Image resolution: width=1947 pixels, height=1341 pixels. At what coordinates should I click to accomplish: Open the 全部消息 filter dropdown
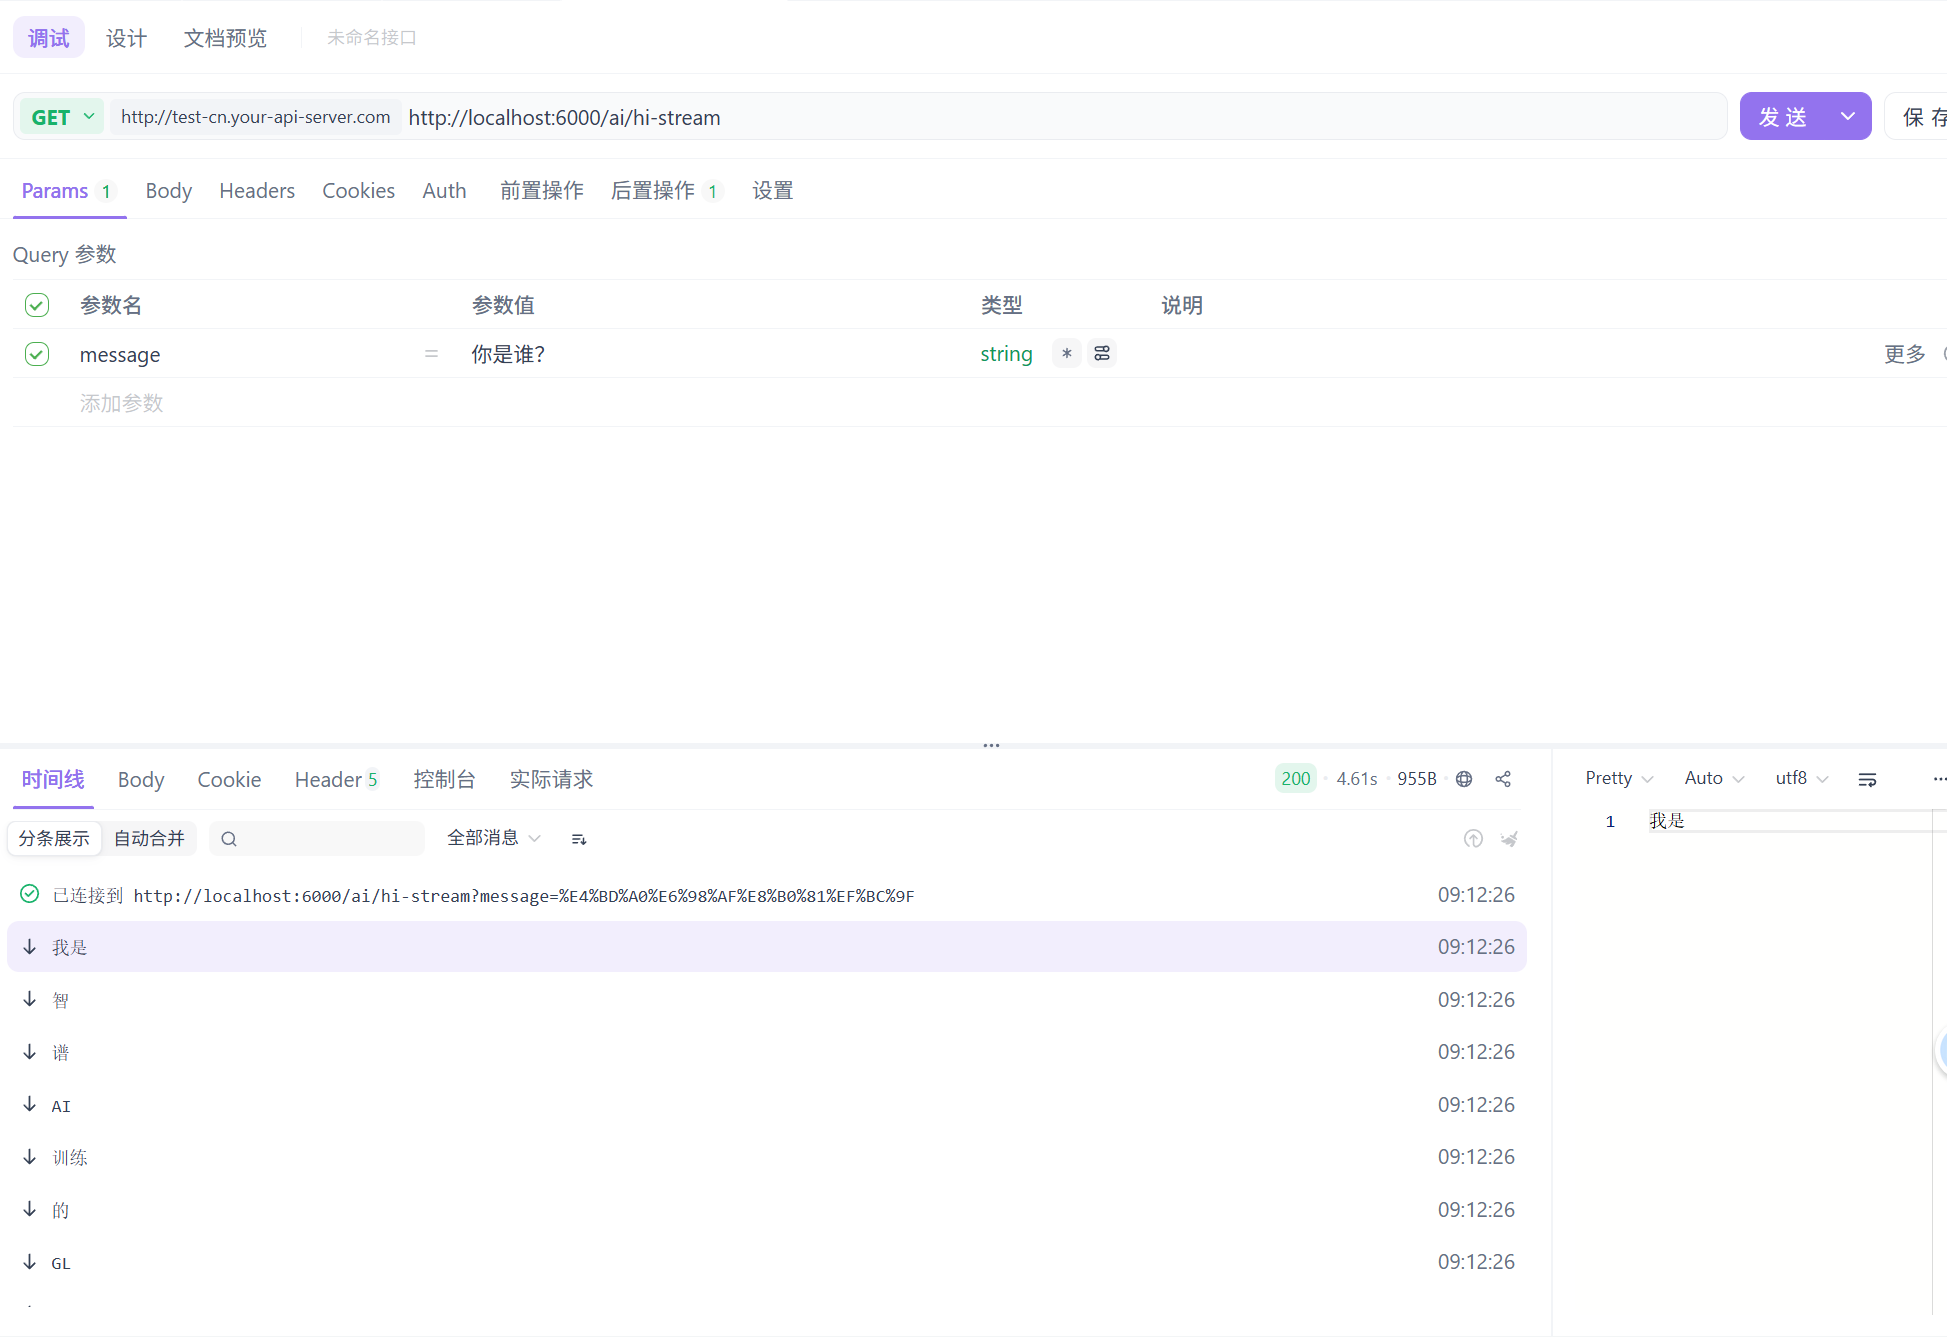click(x=493, y=838)
